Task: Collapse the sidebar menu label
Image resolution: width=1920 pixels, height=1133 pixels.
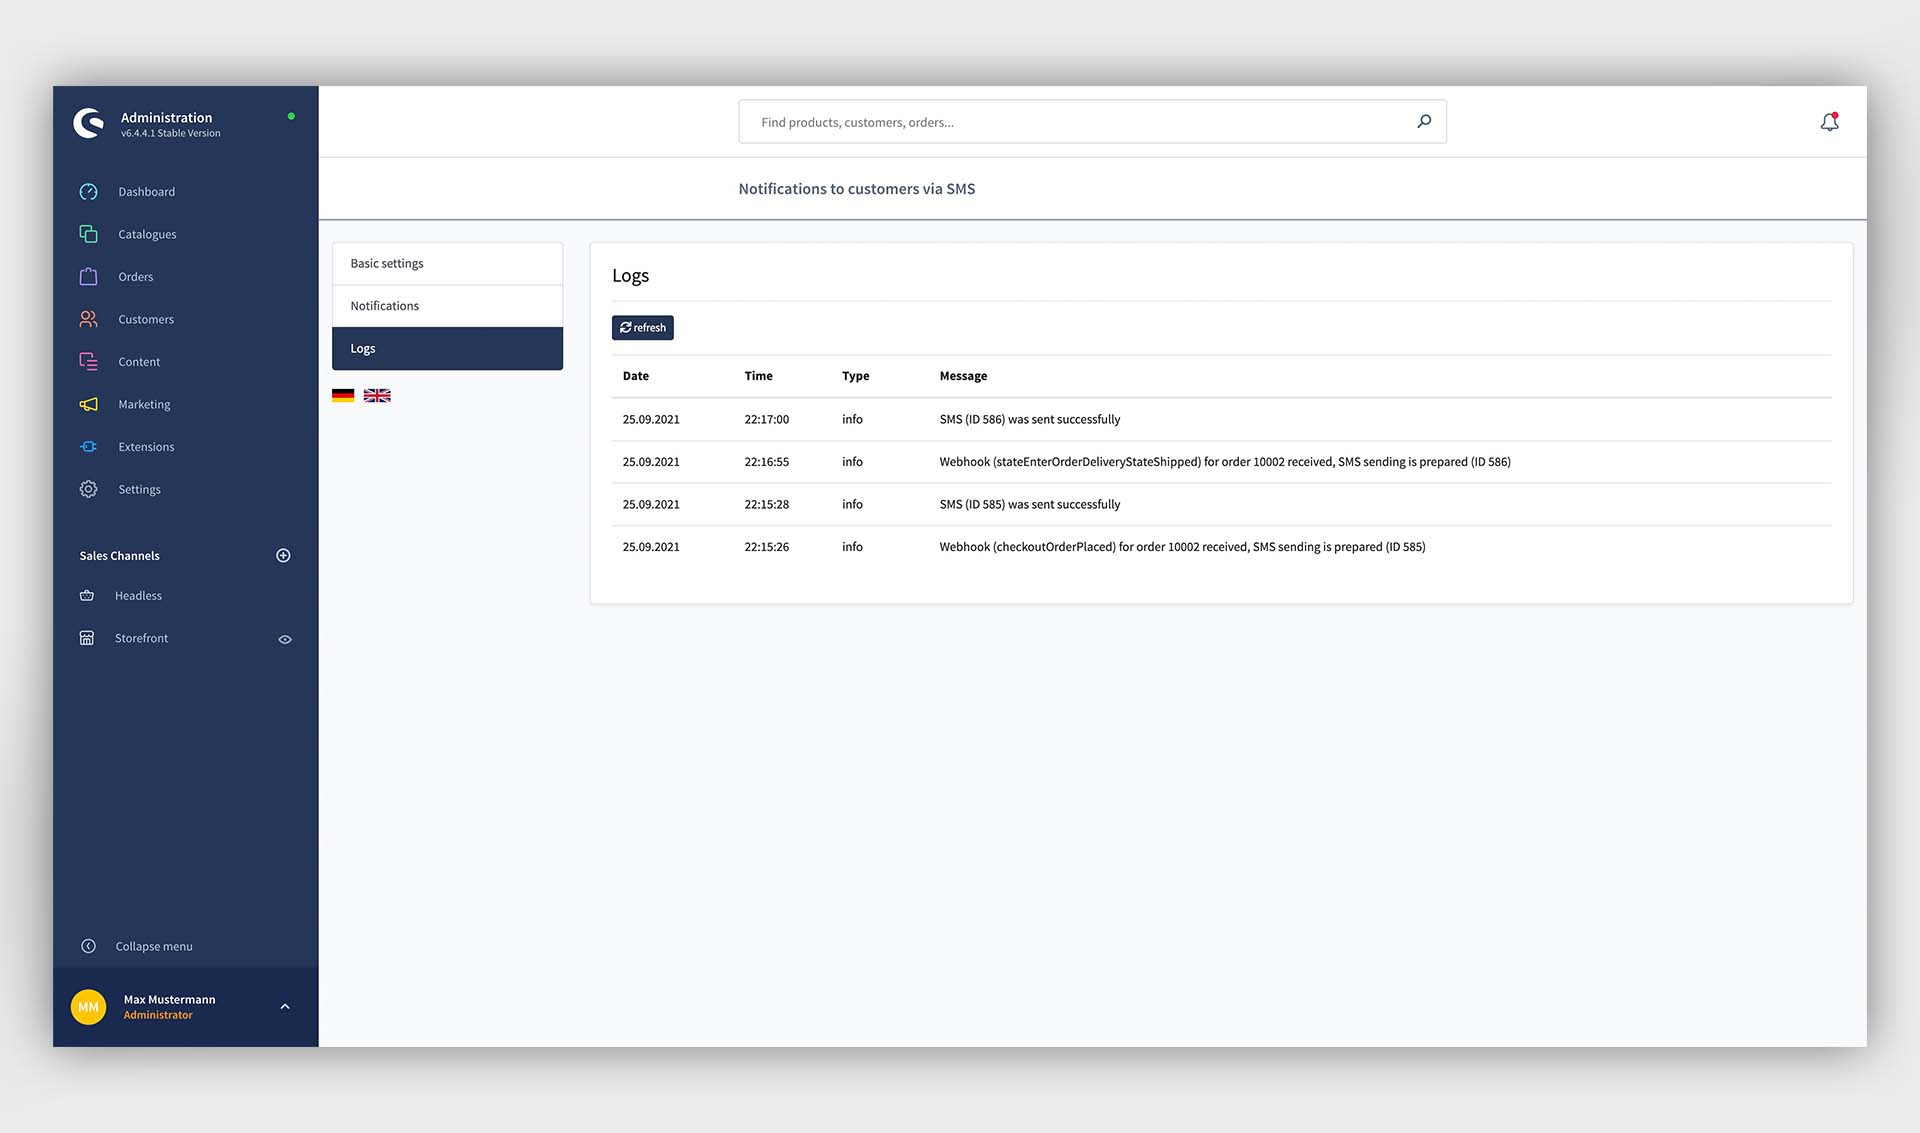Action: pos(154,946)
